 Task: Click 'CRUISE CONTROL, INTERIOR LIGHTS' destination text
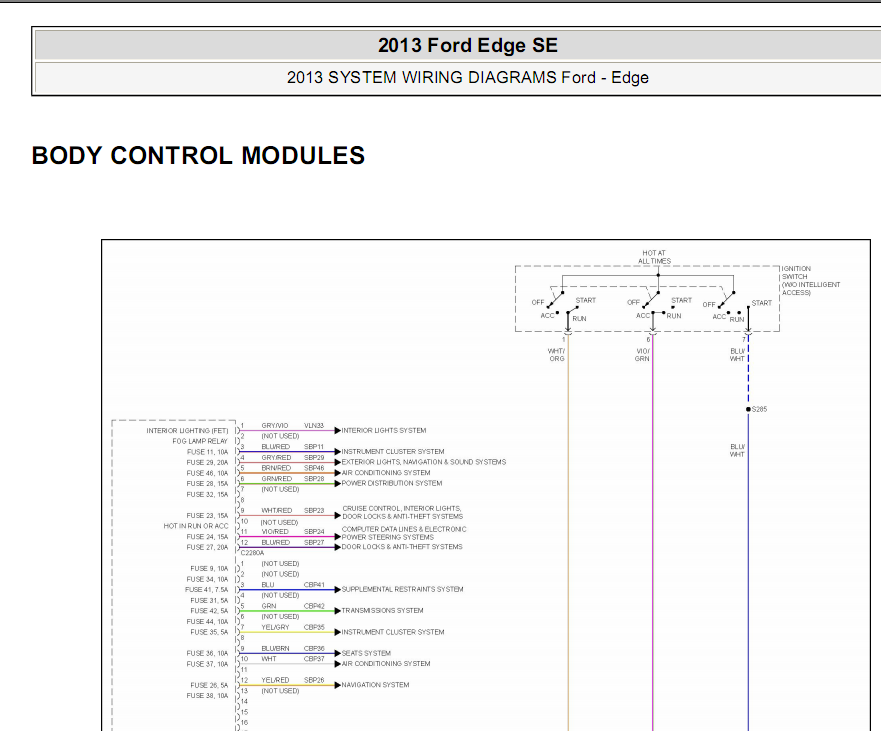[x=401, y=508]
